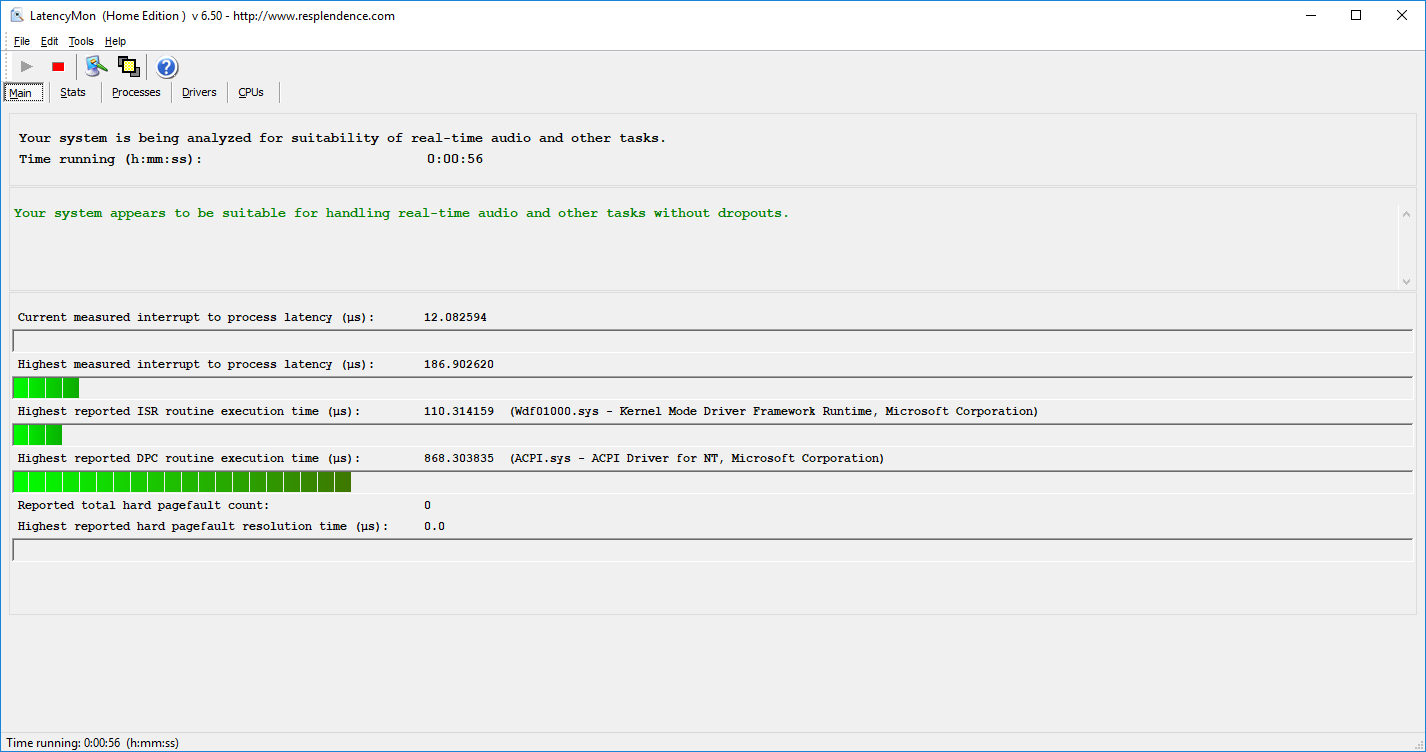Open options via the computer-with-pen toolbar icon
This screenshot has width=1426, height=752.
click(x=96, y=67)
